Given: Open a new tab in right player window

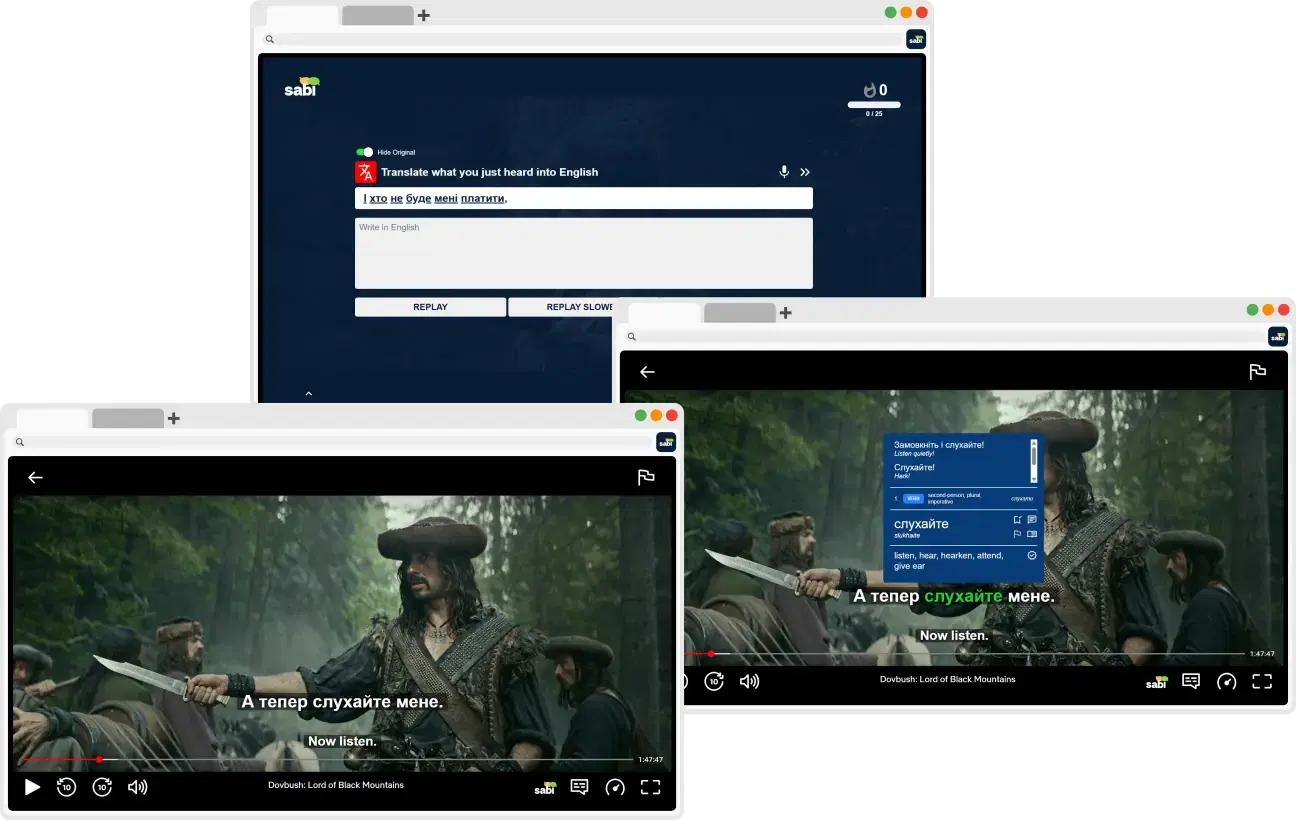Looking at the screenshot, I should coord(786,313).
